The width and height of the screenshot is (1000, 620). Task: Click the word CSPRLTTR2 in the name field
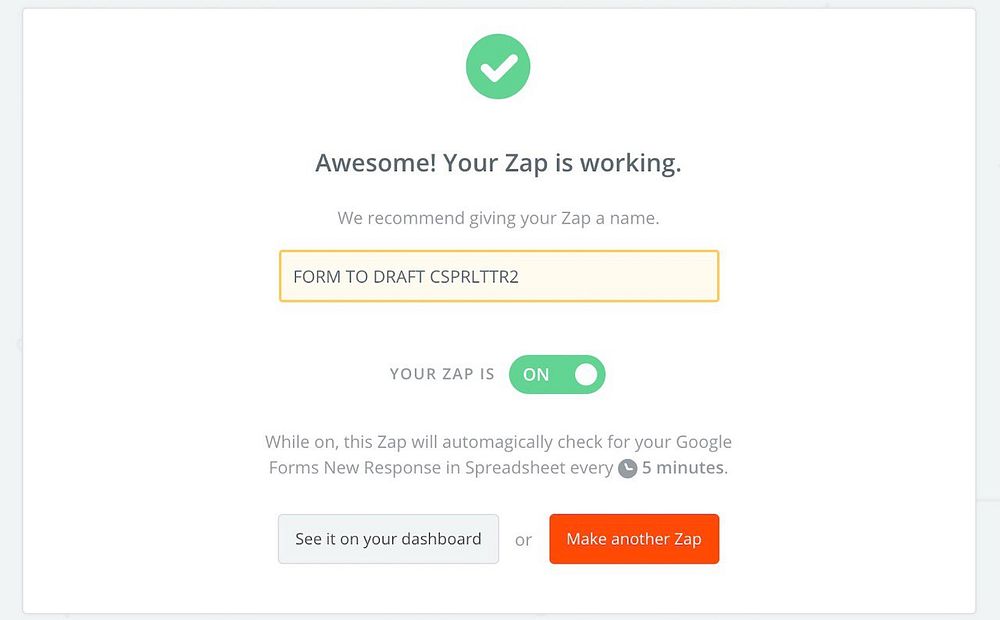click(x=474, y=277)
